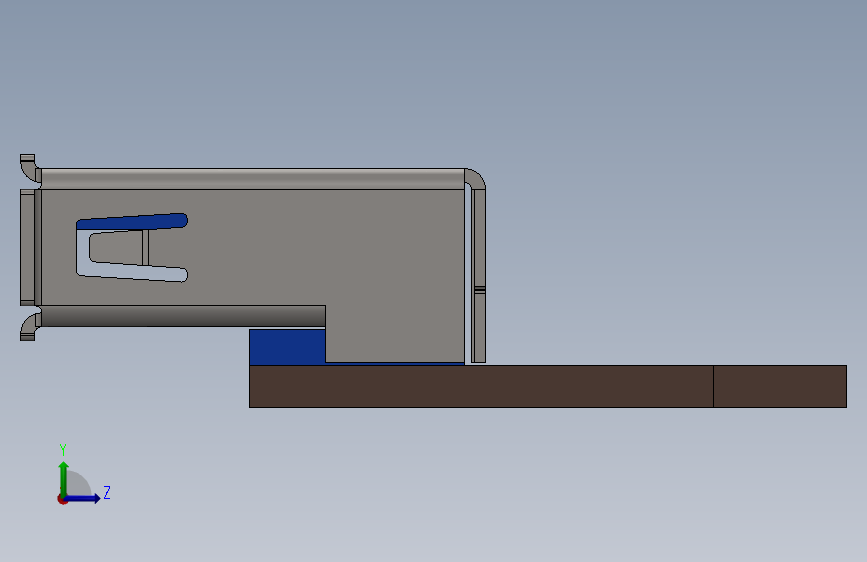Select the front opening rim plate
Image resolution: width=867 pixels, height=562 pixels.
point(28,247)
